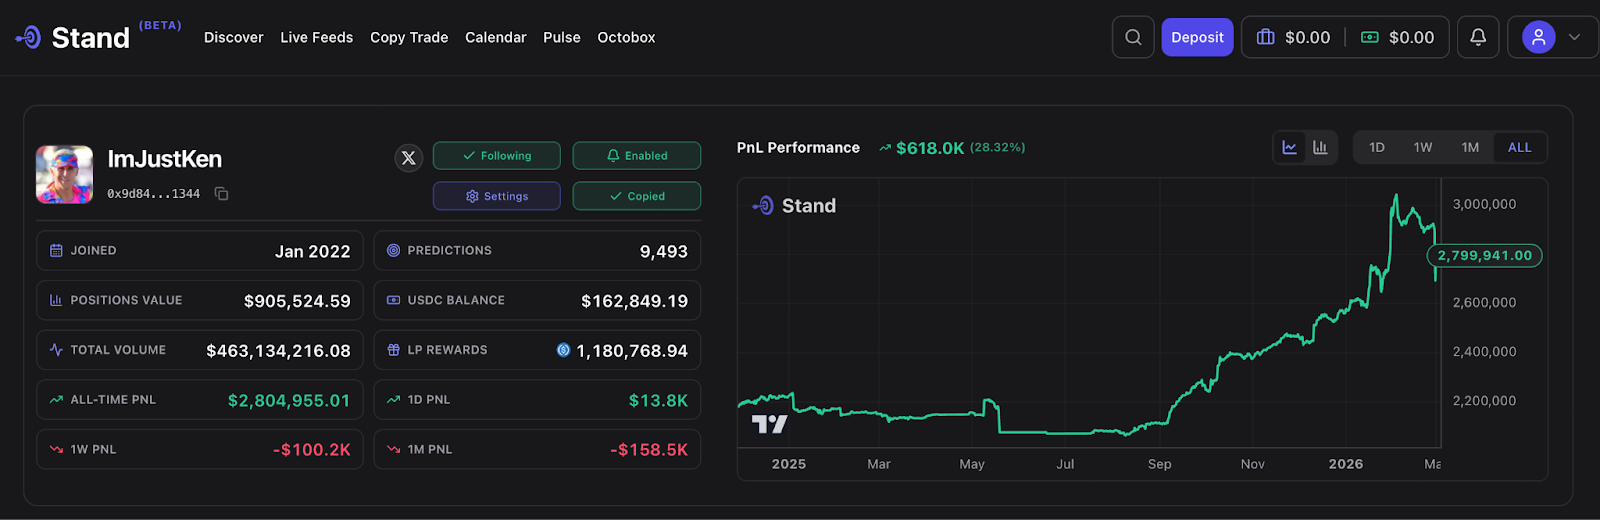Click the 1M PNL trend-down icon
Image resolution: width=1600 pixels, height=520 pixels.
click(x=393, y=450)
